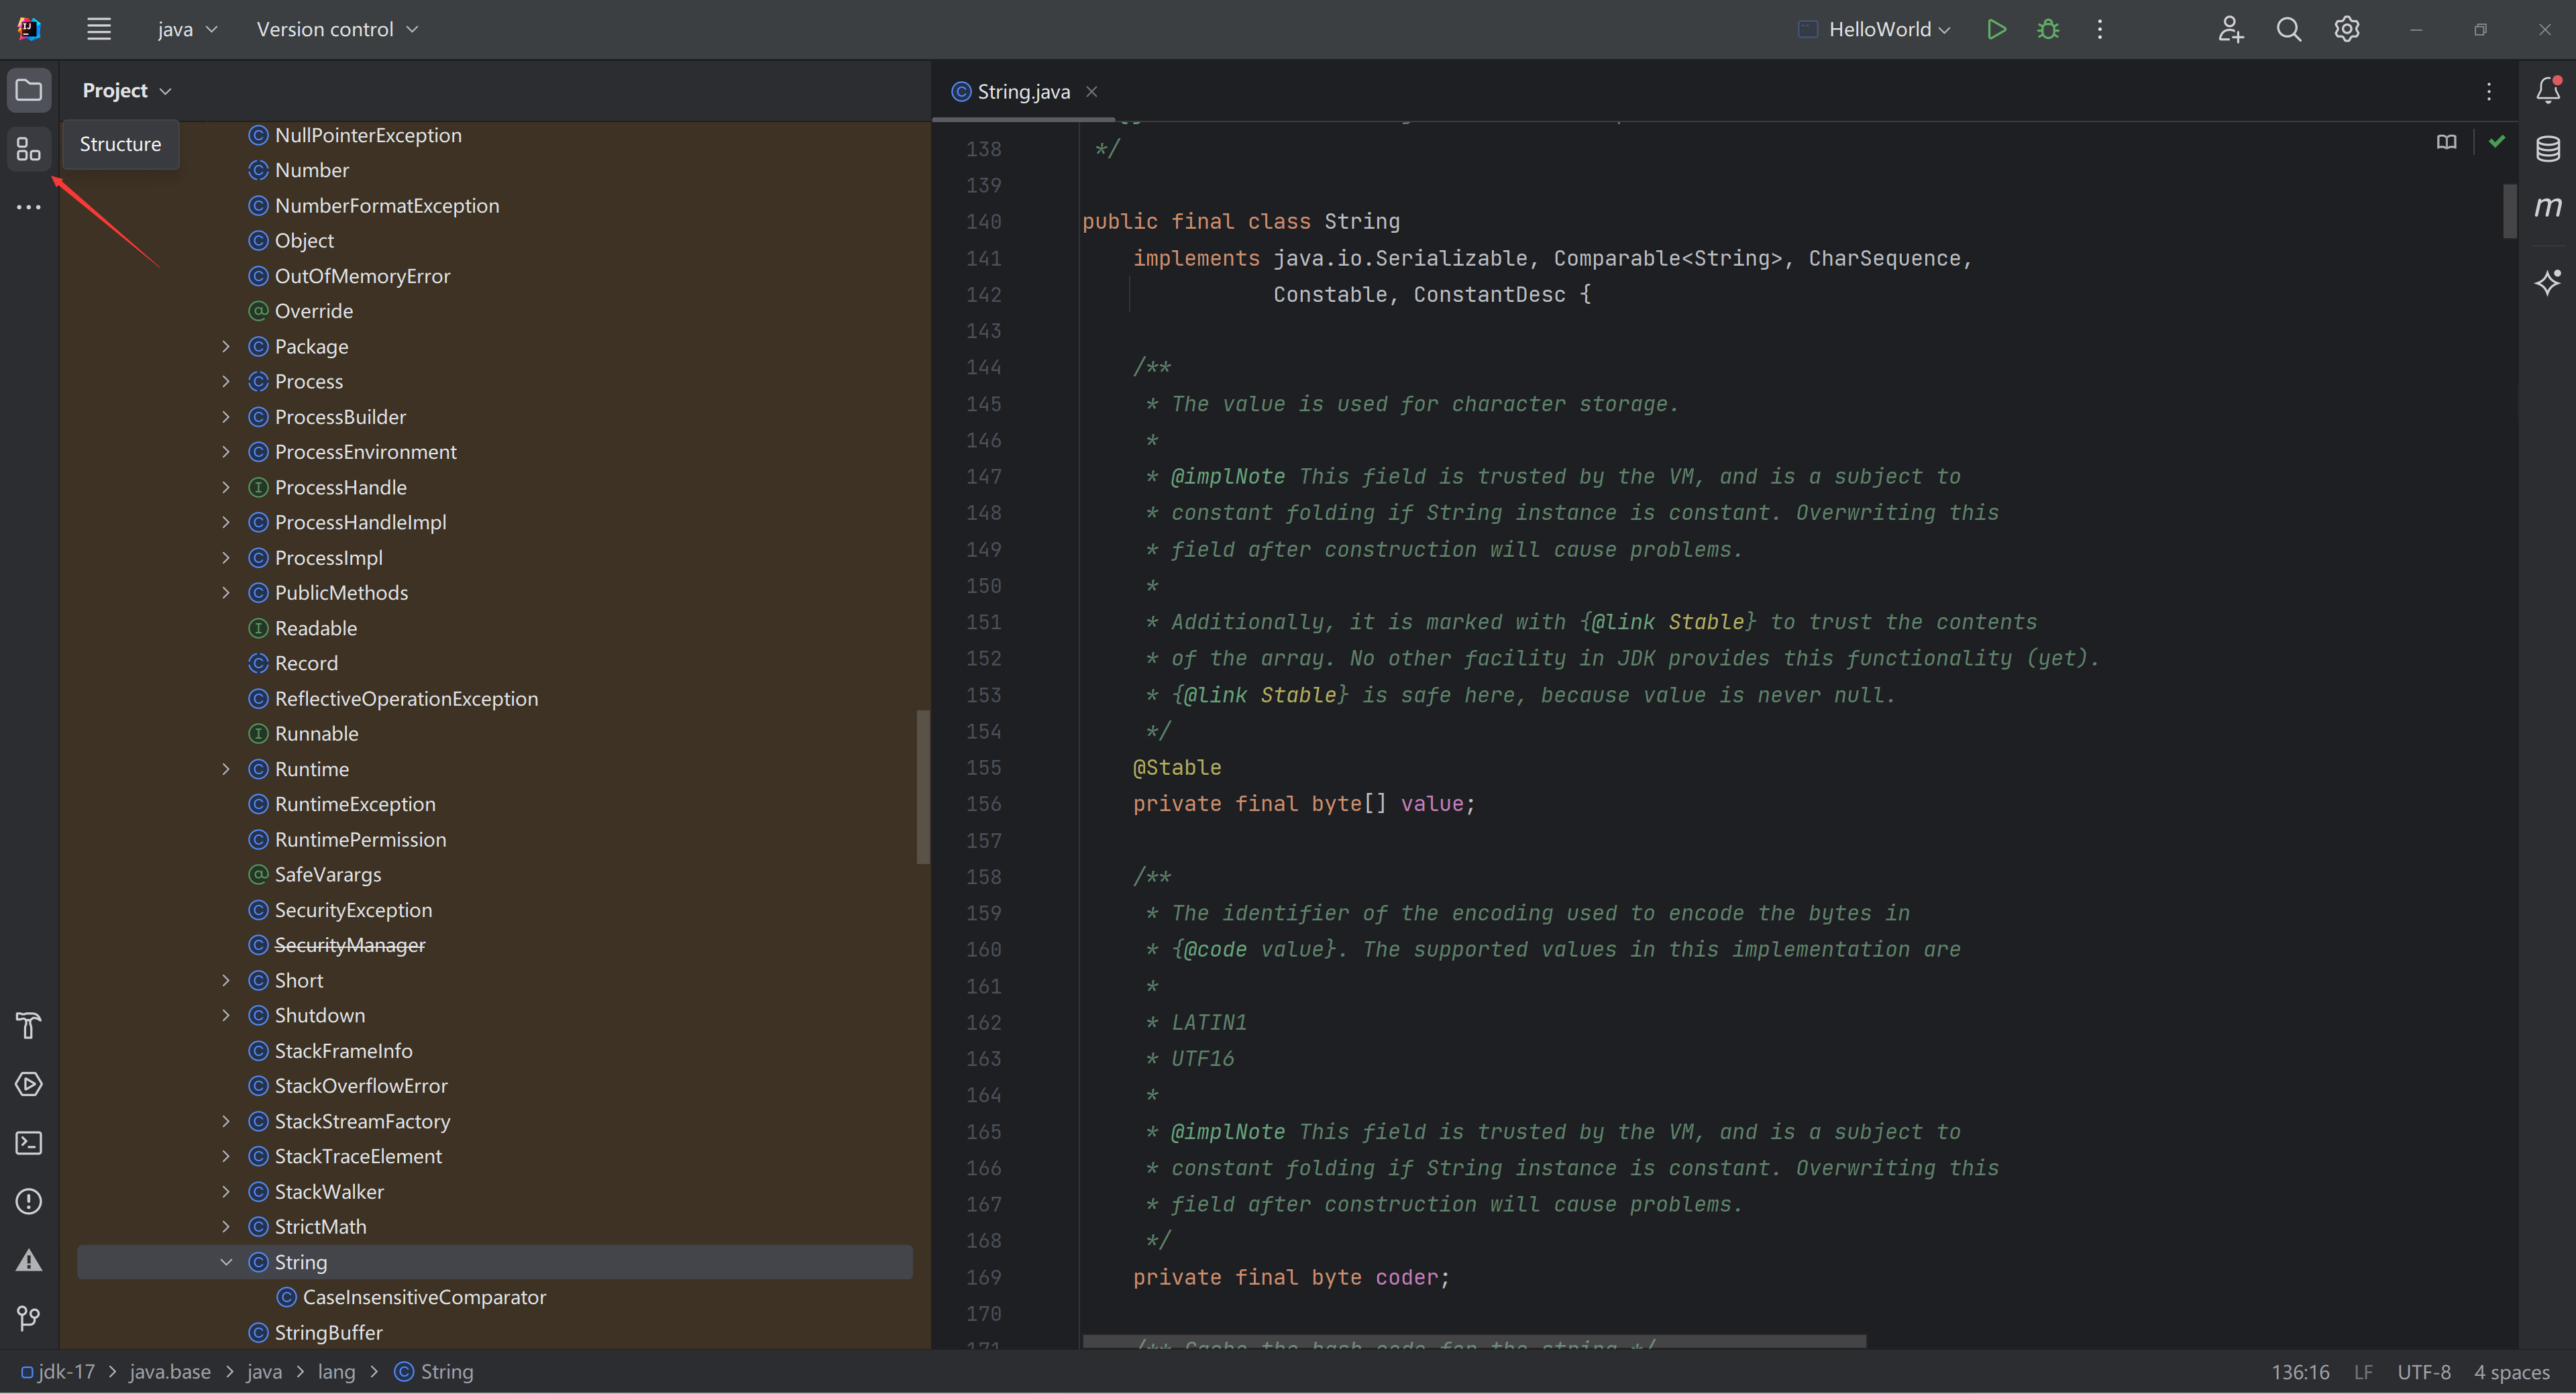2576x1394 pixels.
Task: Open the Services tool window
Action: tap(29, 1084)
